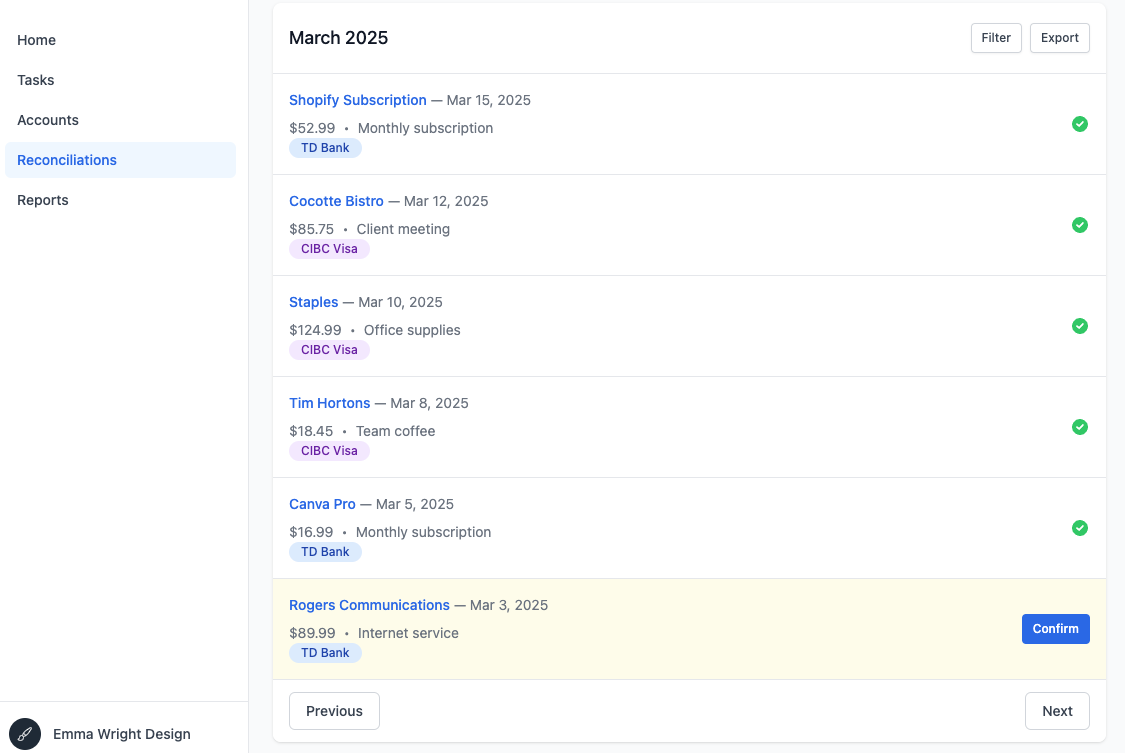
Task: Open Reports in the sidebar
Action: point(121,200)
